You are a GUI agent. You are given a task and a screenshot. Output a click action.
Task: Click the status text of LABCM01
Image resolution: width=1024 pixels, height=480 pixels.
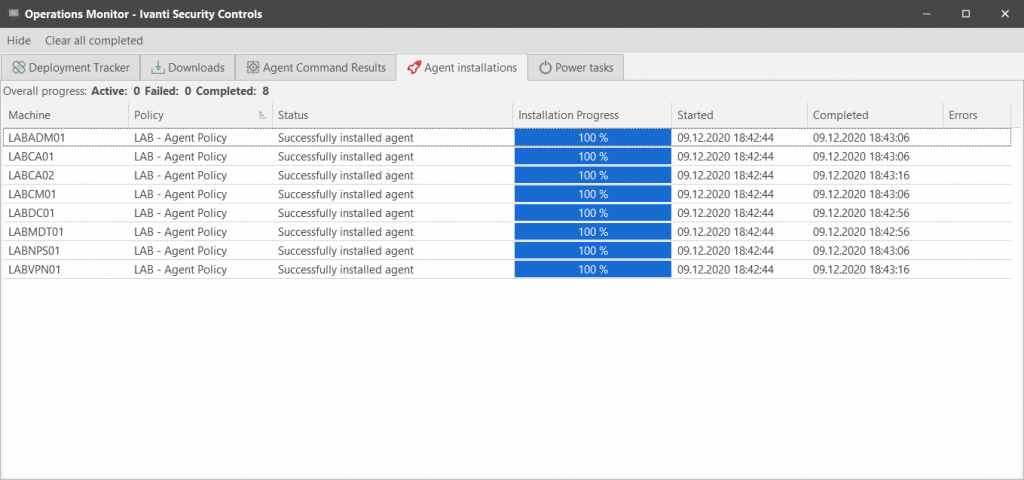coord(345,194)
